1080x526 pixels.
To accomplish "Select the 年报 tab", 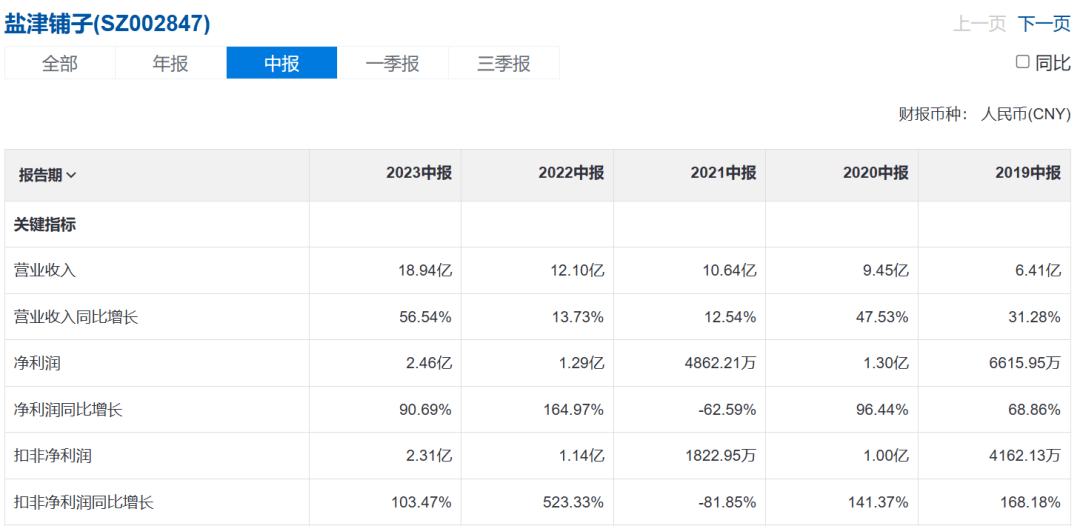I will point(170,63).
